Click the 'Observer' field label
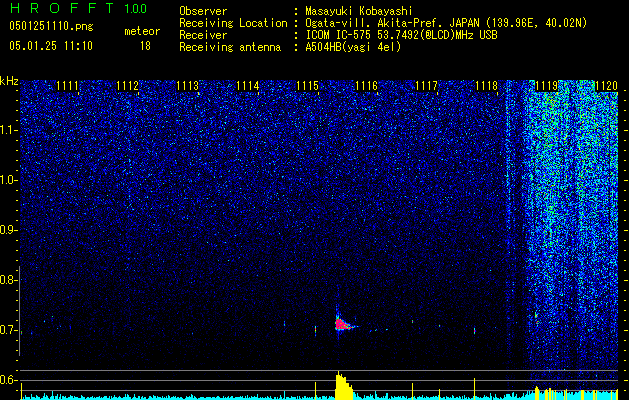Screen dimensions: 629x400 (x=203, y=11)
